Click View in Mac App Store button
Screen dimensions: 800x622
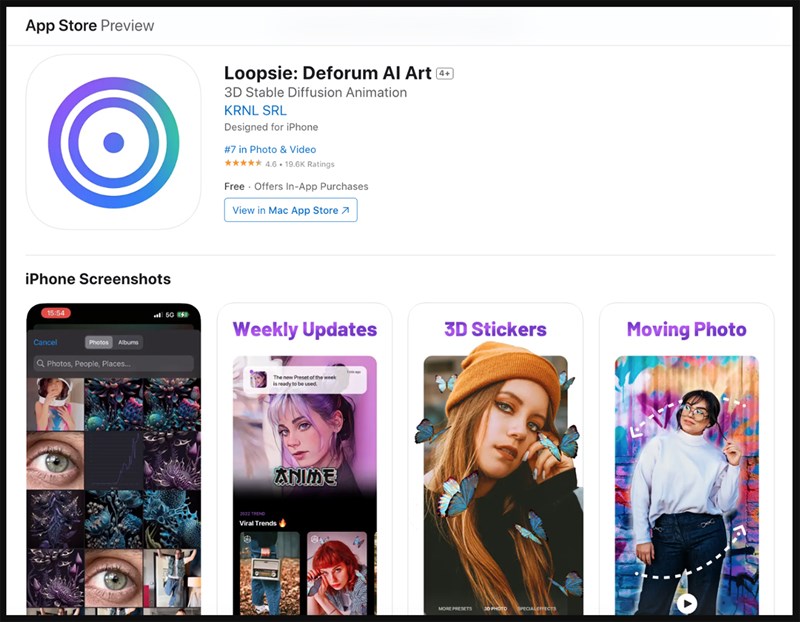[x=291, y=210]
